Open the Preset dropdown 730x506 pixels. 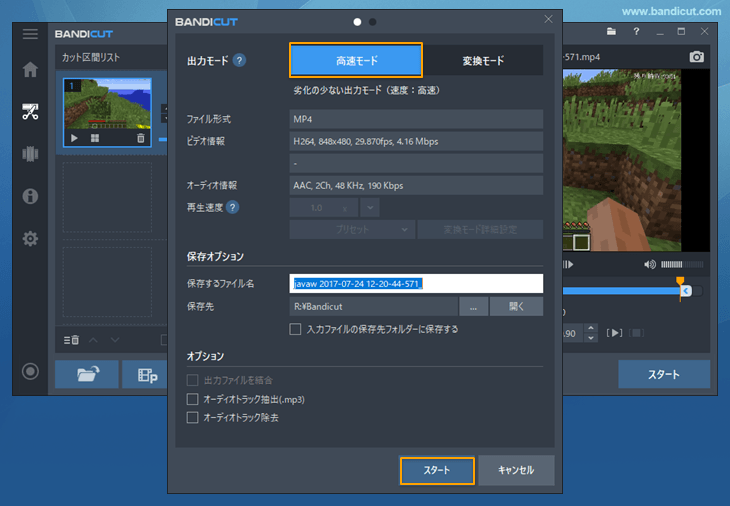pos(352,229)
